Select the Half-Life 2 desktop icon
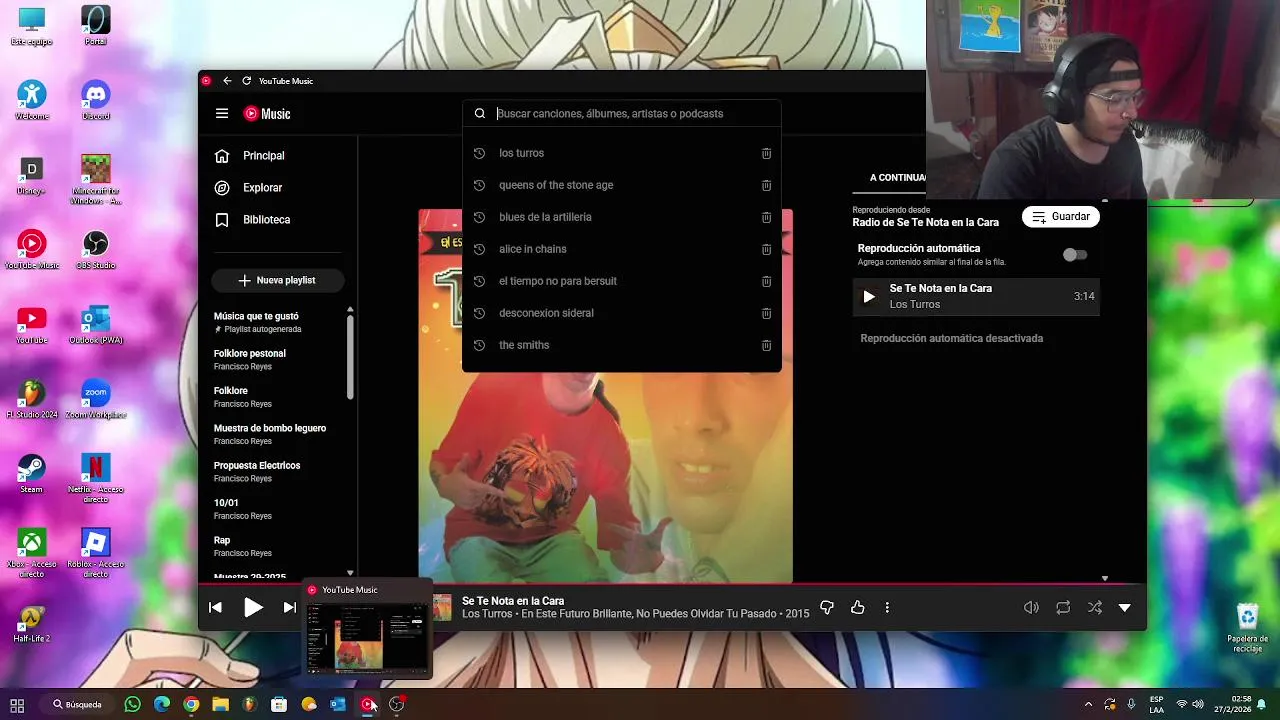Viewport: 1280px width, 720px height. coord(32,623)
